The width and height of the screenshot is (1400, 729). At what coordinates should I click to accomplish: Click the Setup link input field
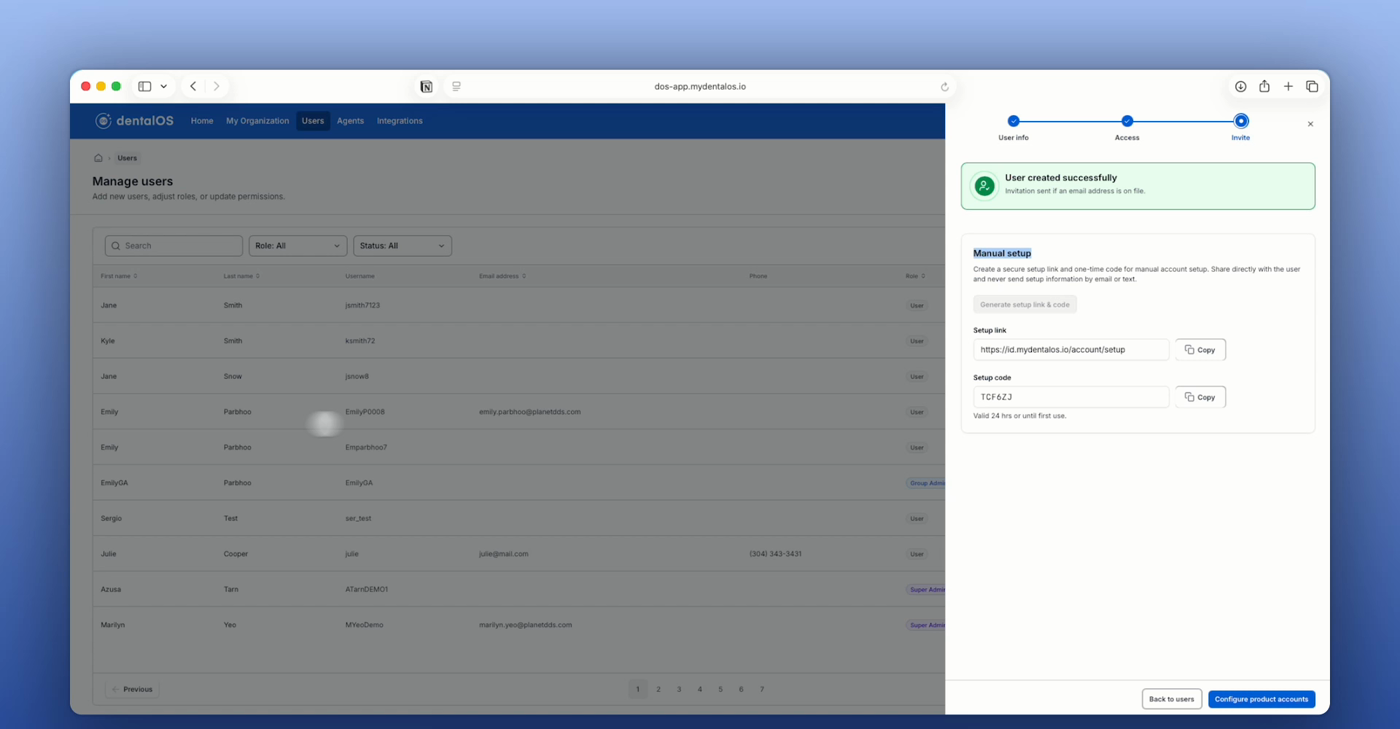click(x=1071, y=350)
